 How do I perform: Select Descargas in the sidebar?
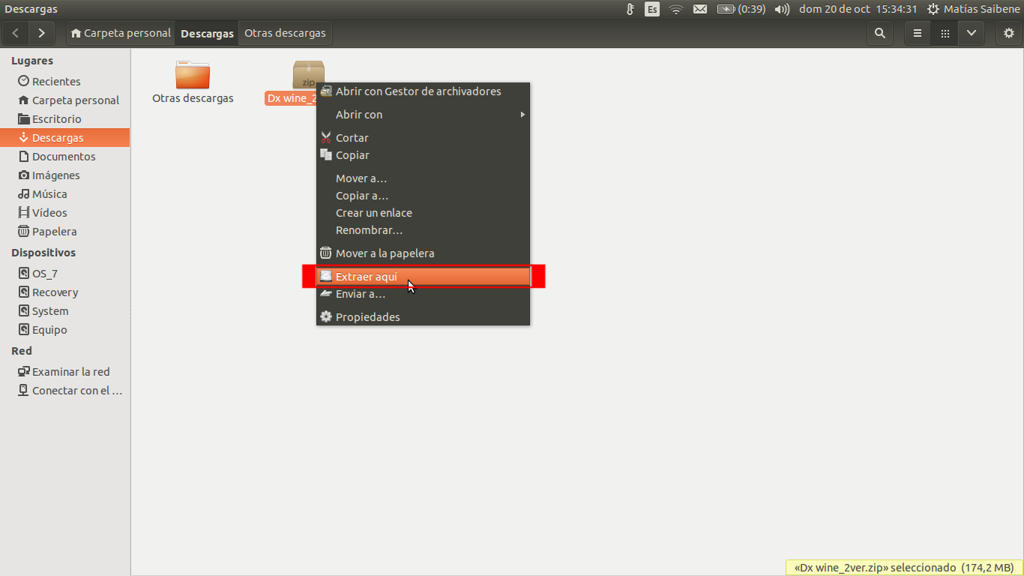(65, 138)
